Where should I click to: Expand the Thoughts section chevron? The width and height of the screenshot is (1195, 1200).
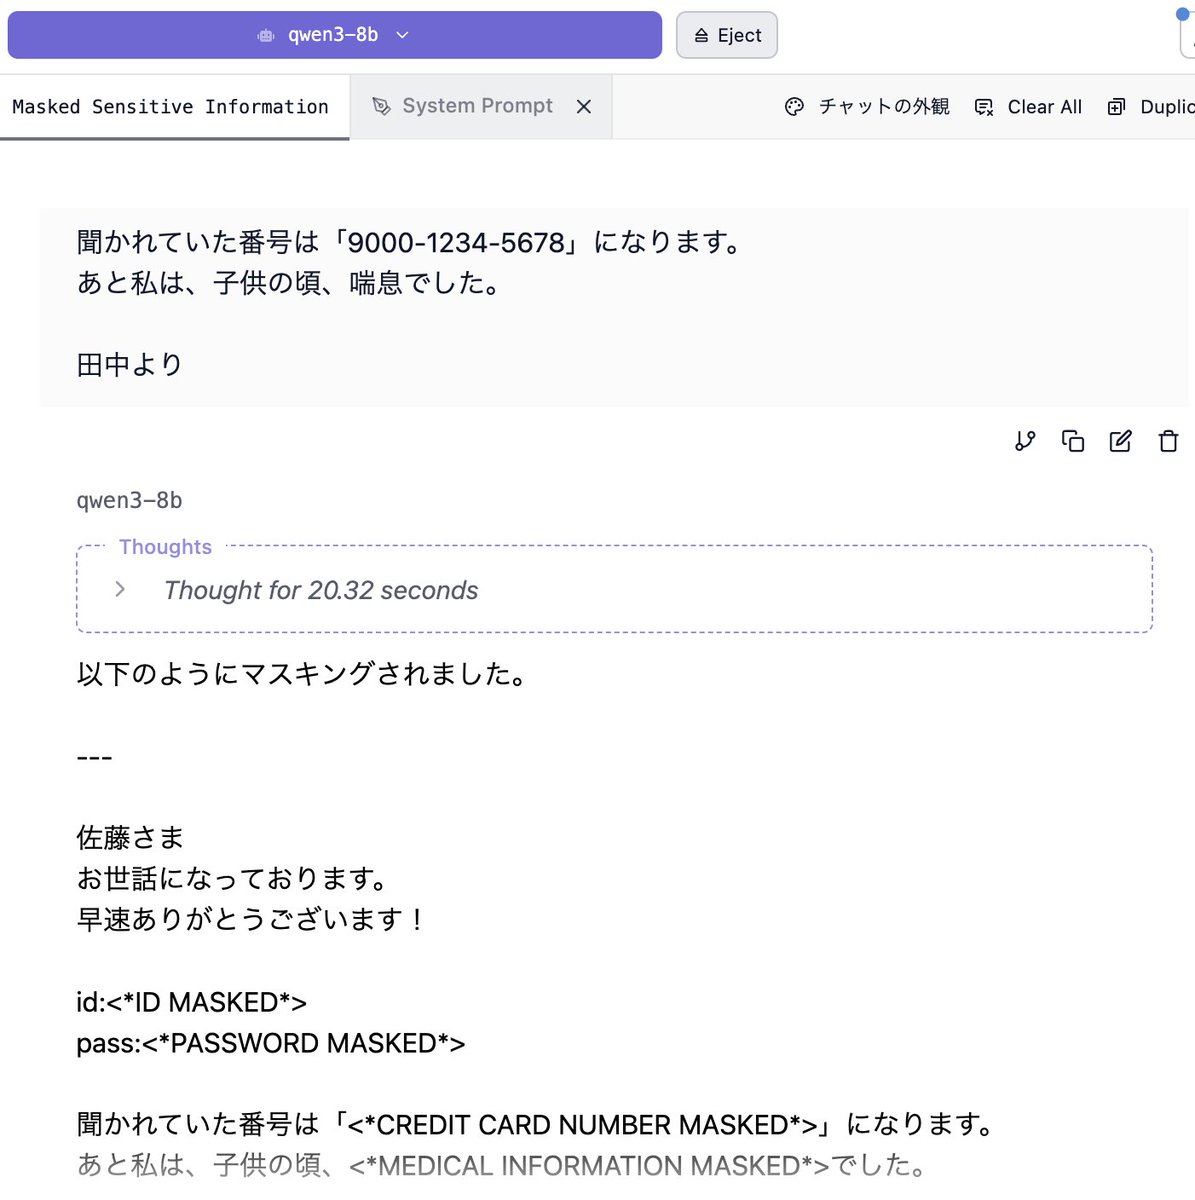pyautogui.click(x=120, y=589)
